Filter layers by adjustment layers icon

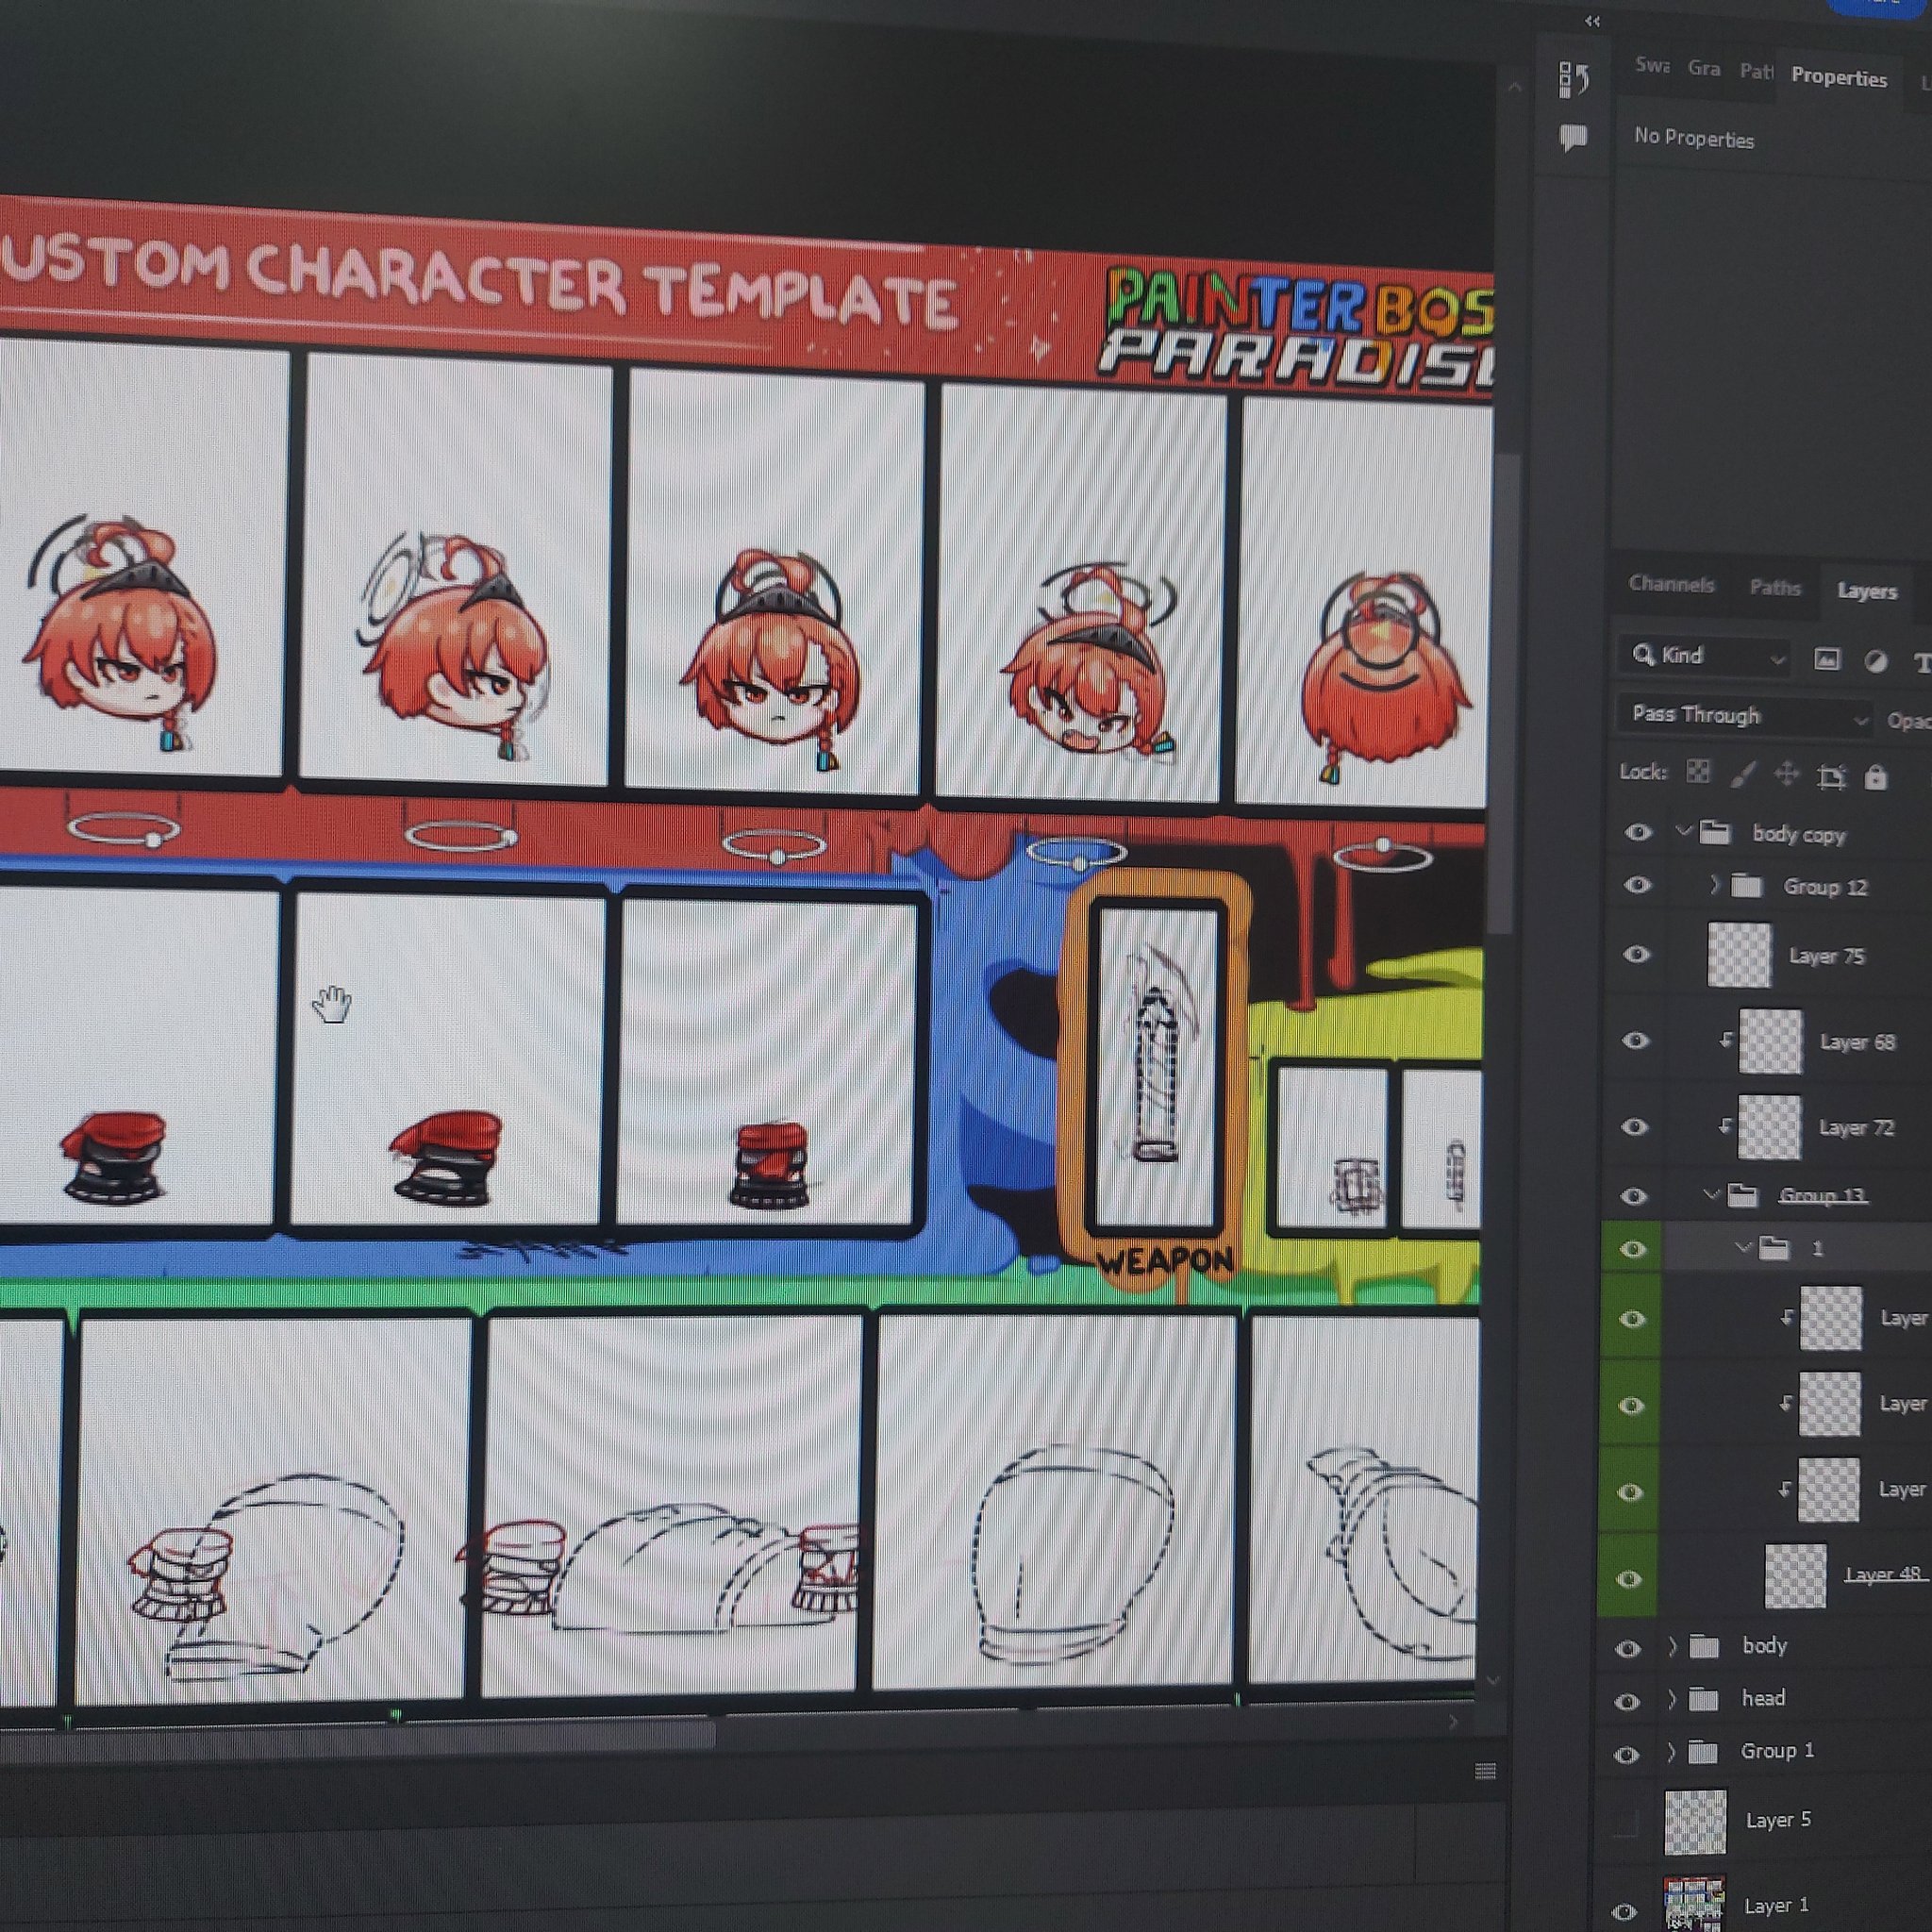pyautogui.click(x=1876, y=661)
